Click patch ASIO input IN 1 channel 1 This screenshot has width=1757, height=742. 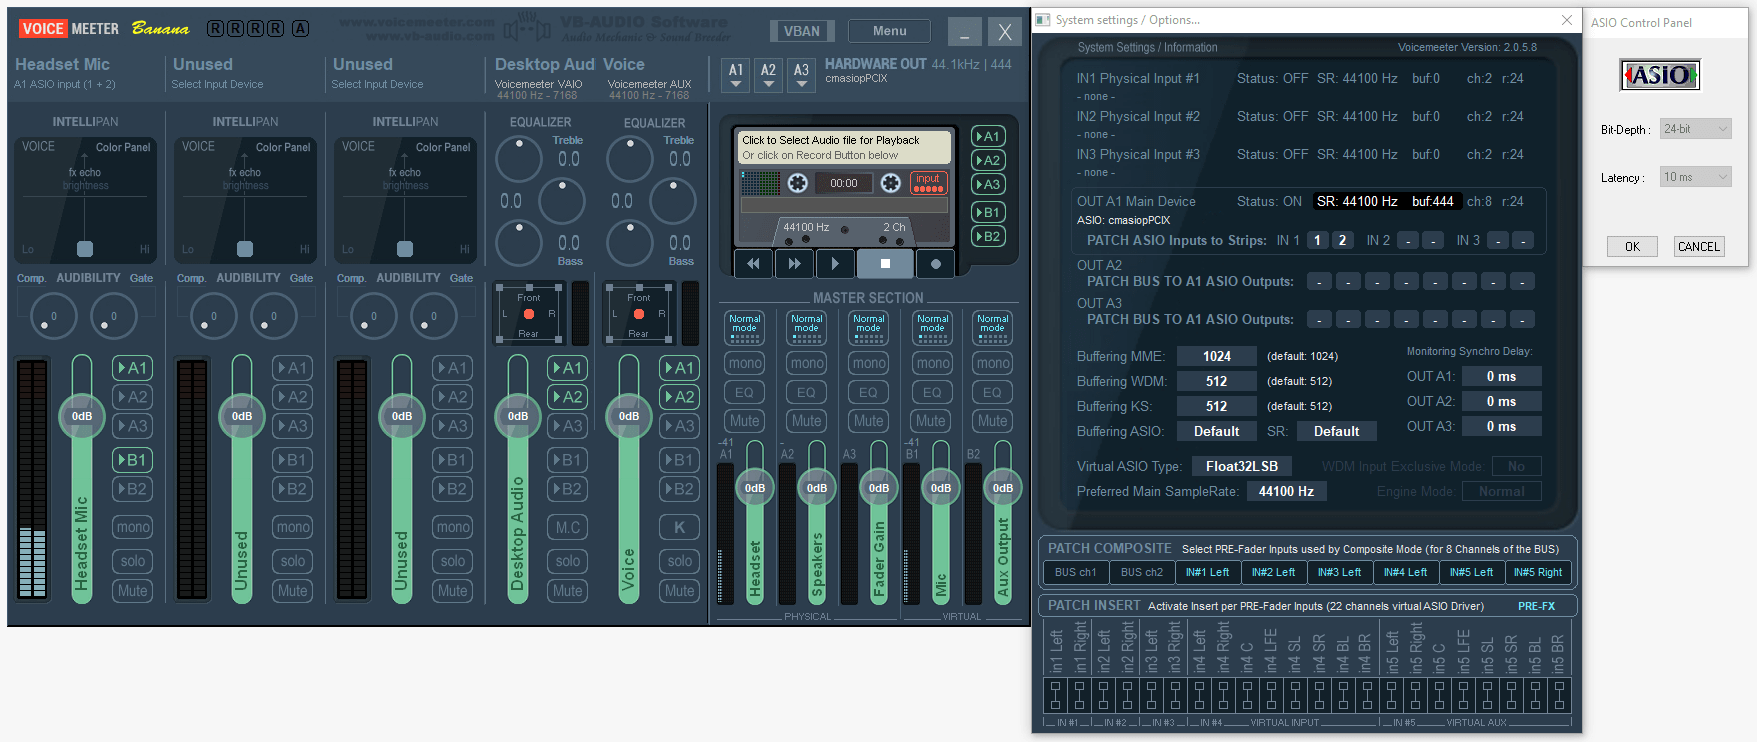click(1318, 240)
